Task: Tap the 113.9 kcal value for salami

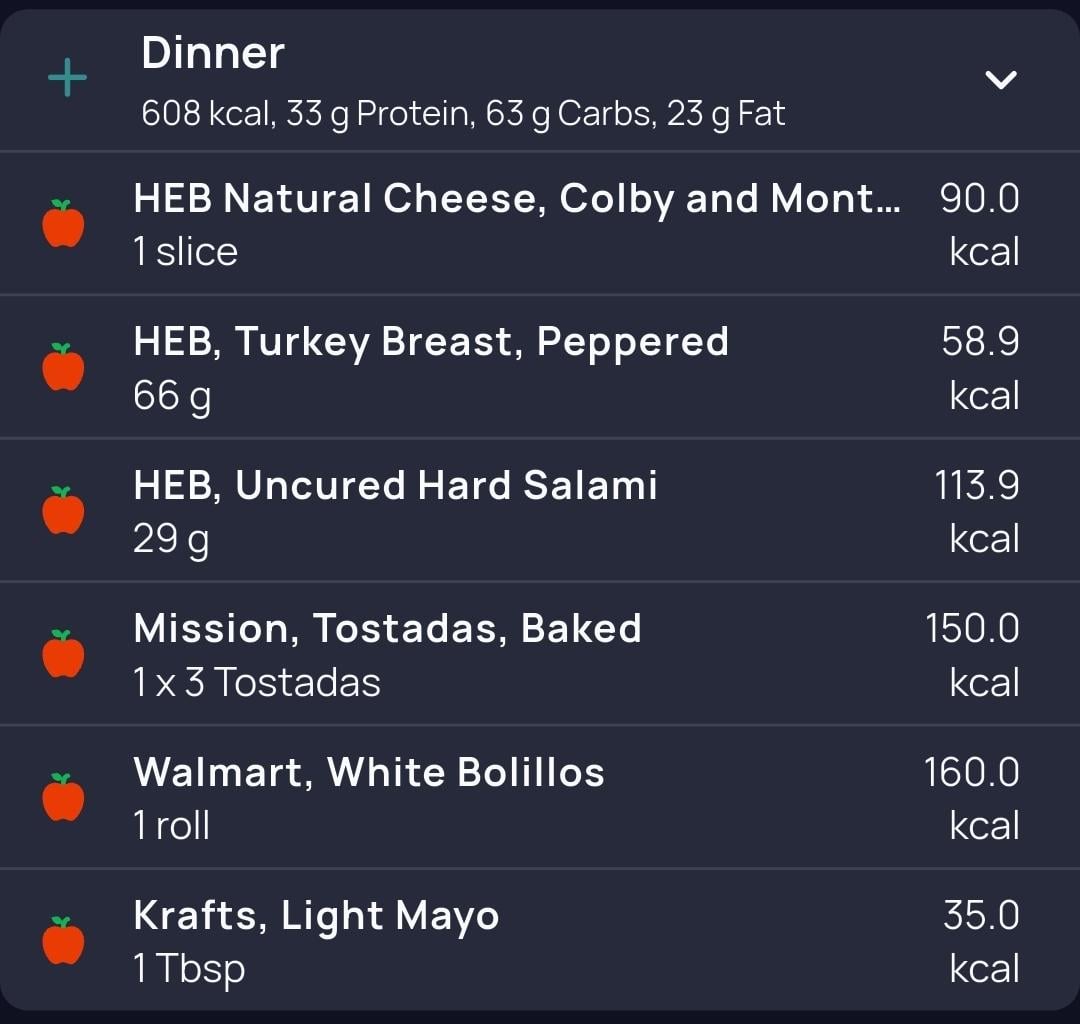Action: (x=977, y=511)
